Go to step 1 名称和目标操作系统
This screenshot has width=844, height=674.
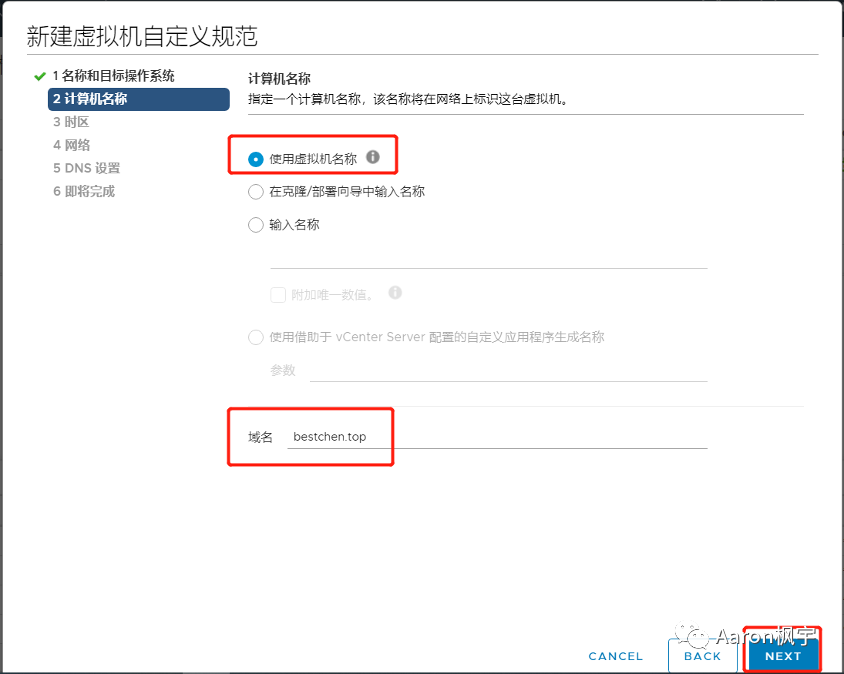[x=114, y=76]
